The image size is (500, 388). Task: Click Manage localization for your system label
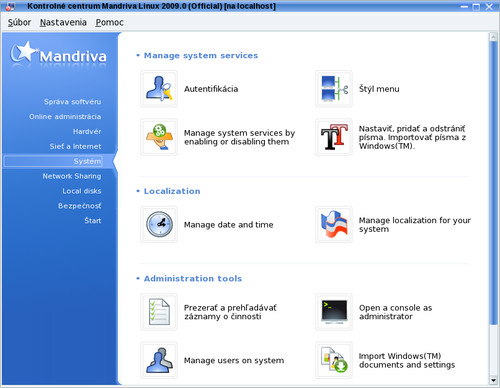415,225
